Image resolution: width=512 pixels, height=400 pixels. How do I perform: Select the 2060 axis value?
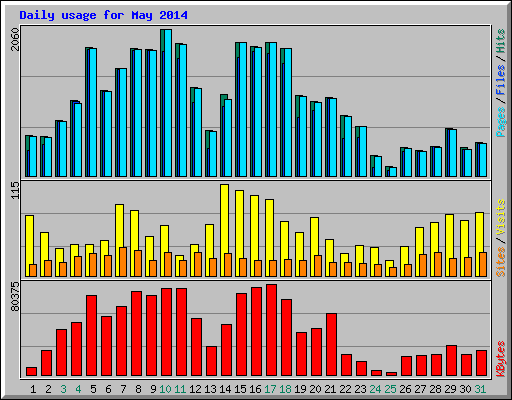(15, 39)
